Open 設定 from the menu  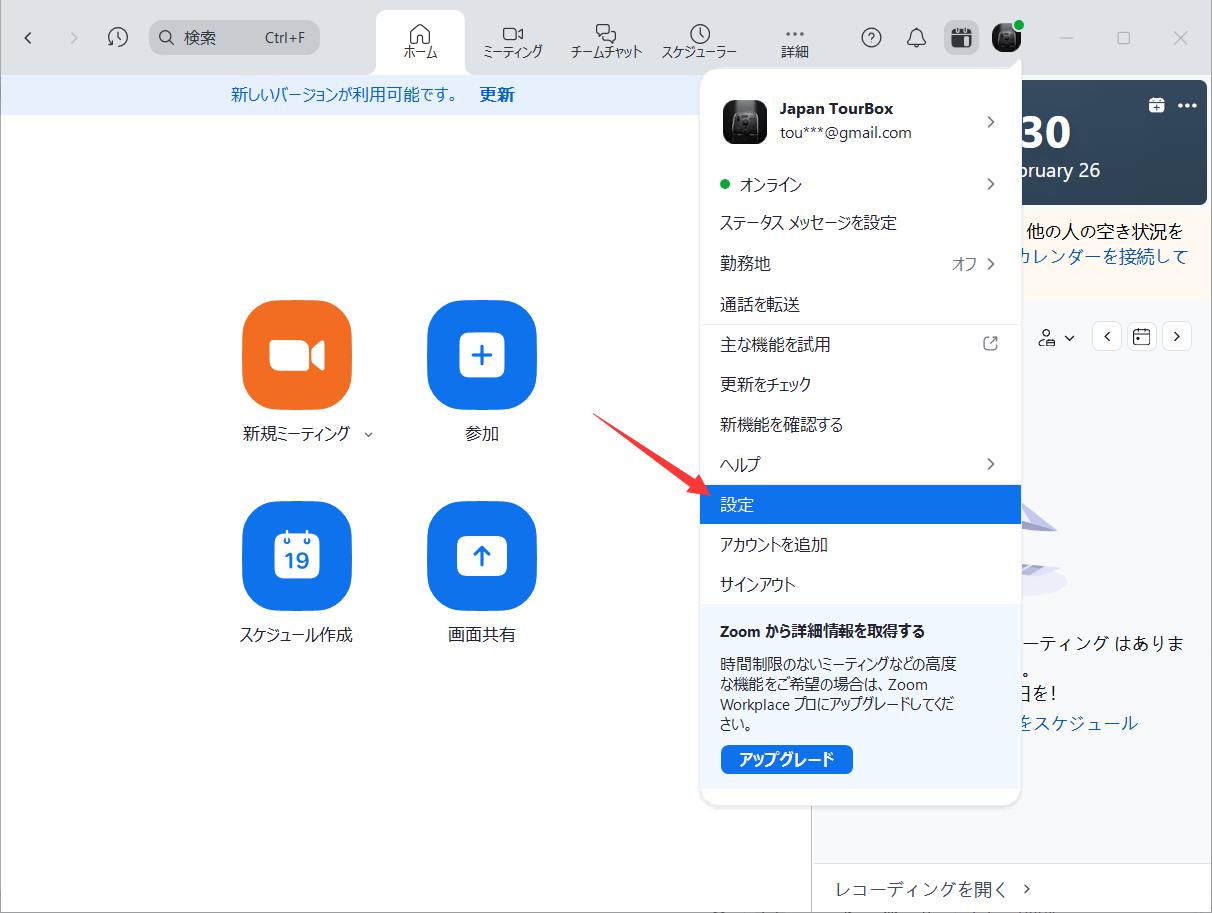point(860,505)
